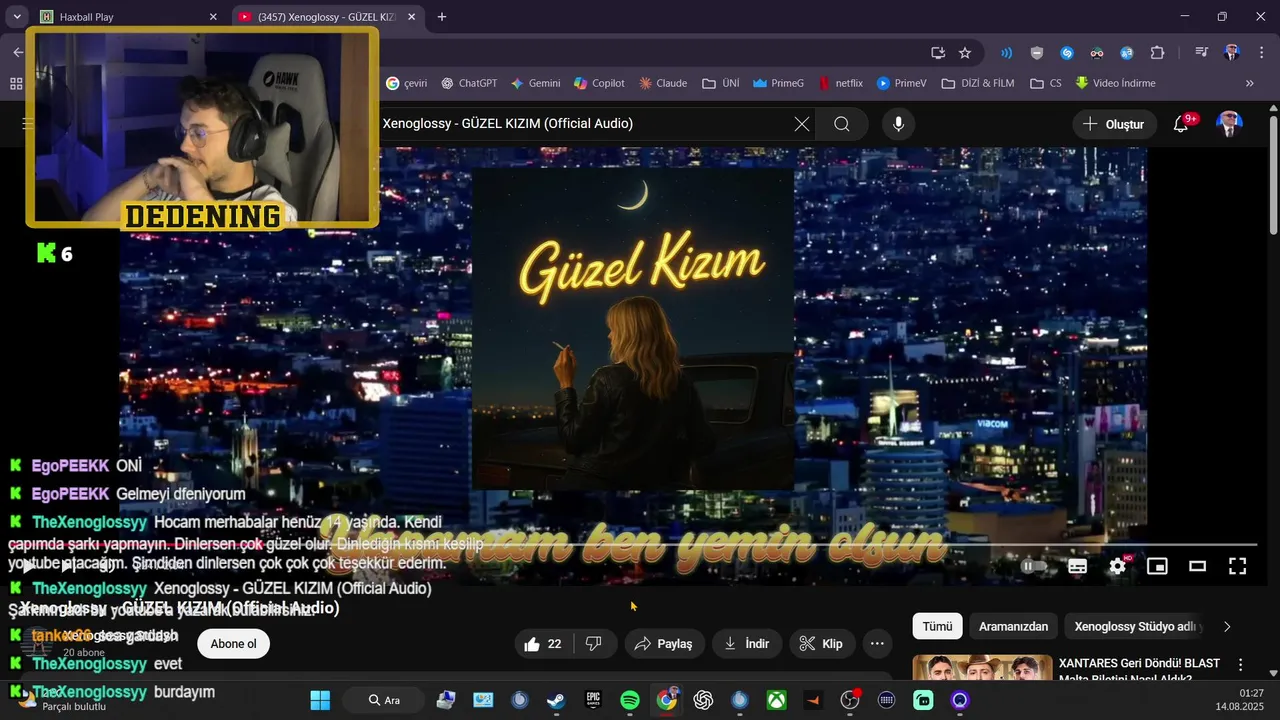Open Steam from the taskbar

pos(556,700)
